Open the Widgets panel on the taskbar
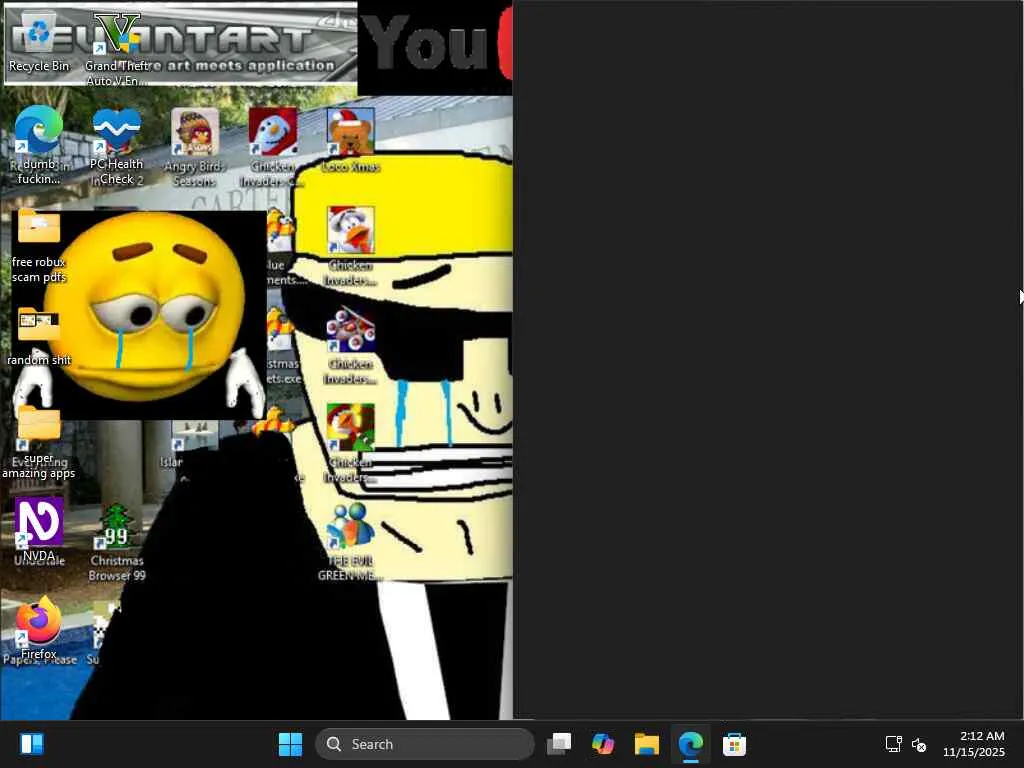This screenshot has height=768, width=1024. click(x=31, y=744)
